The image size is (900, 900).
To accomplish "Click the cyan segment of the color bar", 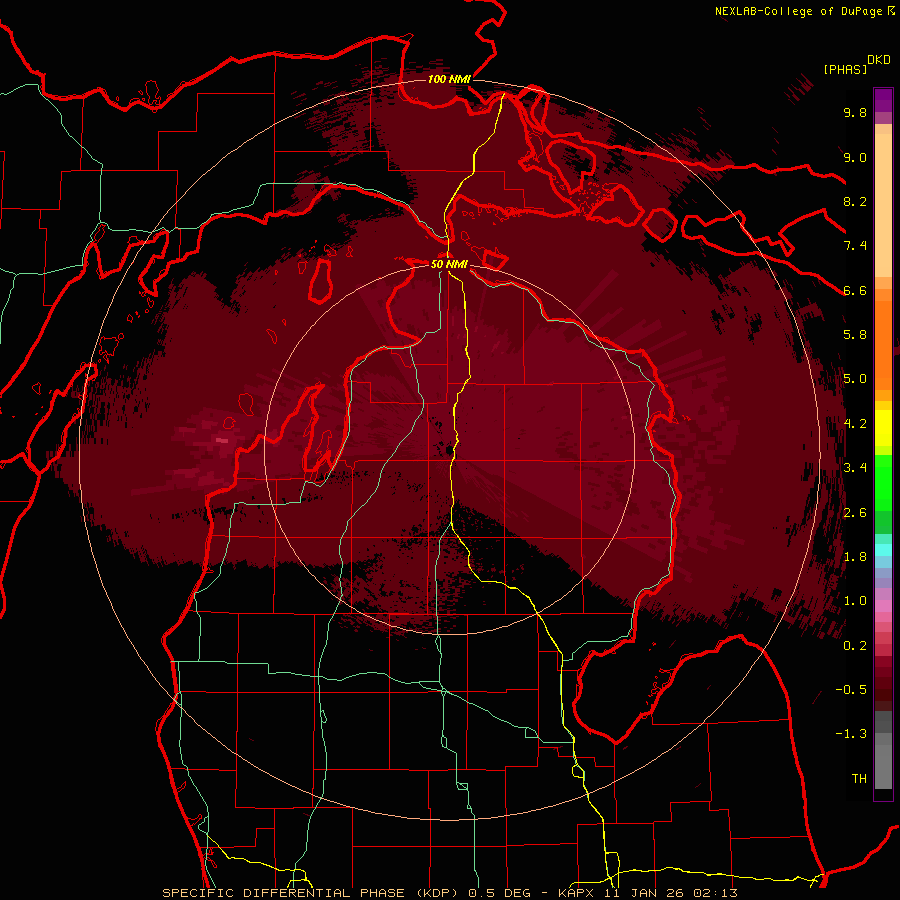I will (x=883, y=550).
